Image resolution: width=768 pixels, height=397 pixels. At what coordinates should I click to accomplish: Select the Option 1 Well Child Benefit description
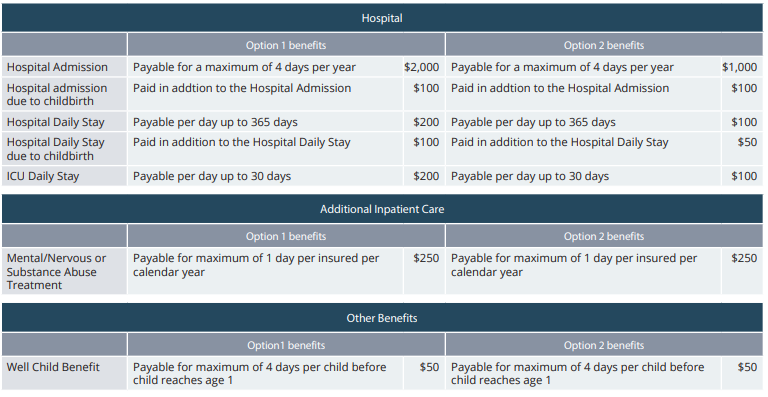click(260, 374)
